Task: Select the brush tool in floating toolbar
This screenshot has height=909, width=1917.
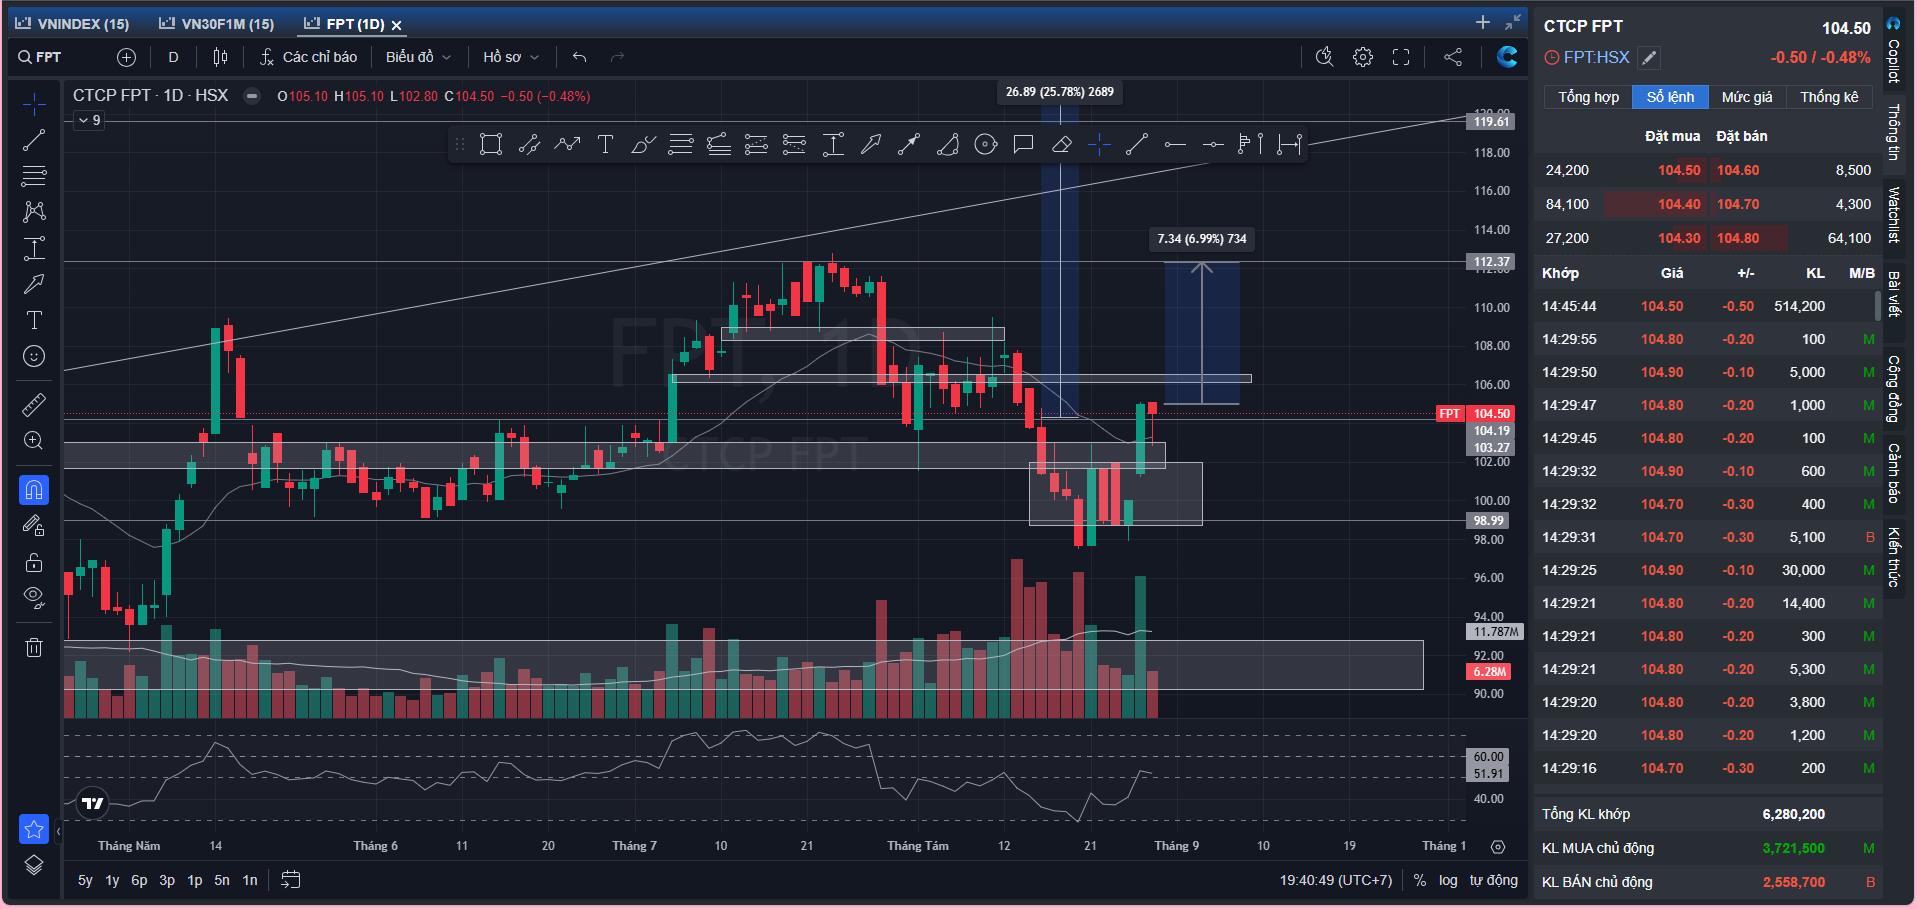Action: tap(643, 145)
